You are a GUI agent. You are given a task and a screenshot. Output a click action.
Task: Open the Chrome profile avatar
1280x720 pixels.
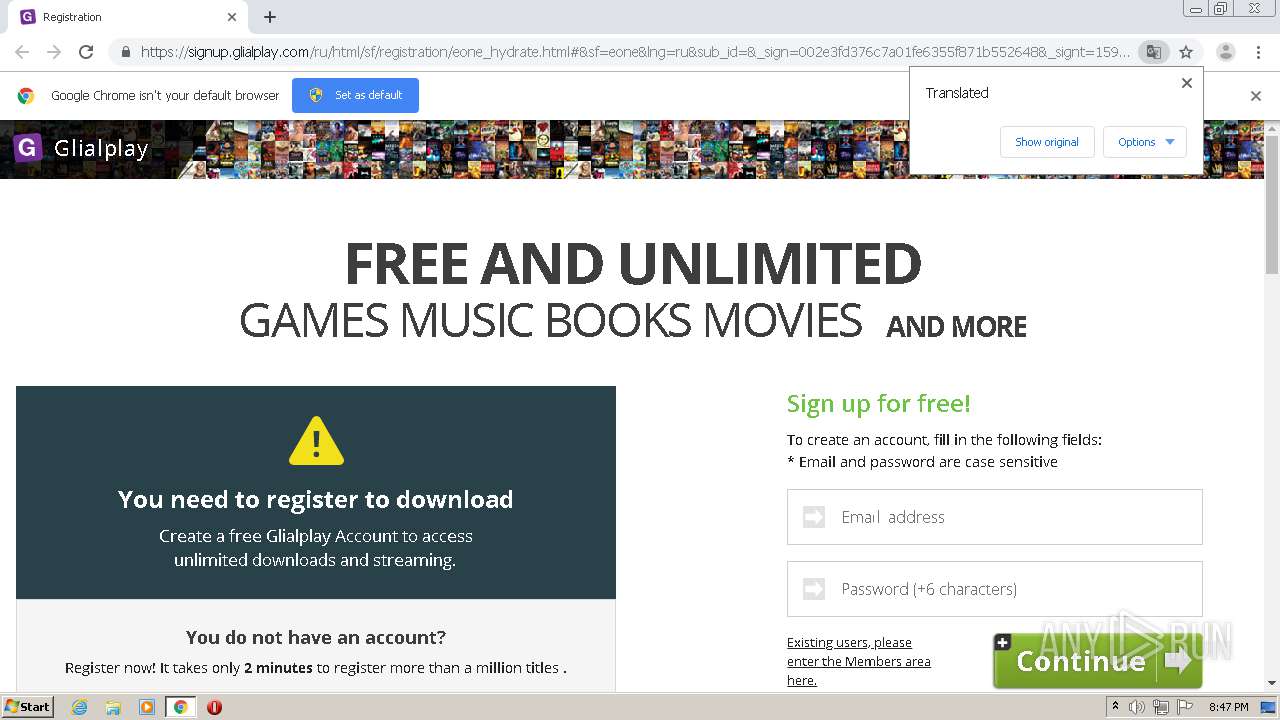pyautogui.click(x=1225, y=52)
